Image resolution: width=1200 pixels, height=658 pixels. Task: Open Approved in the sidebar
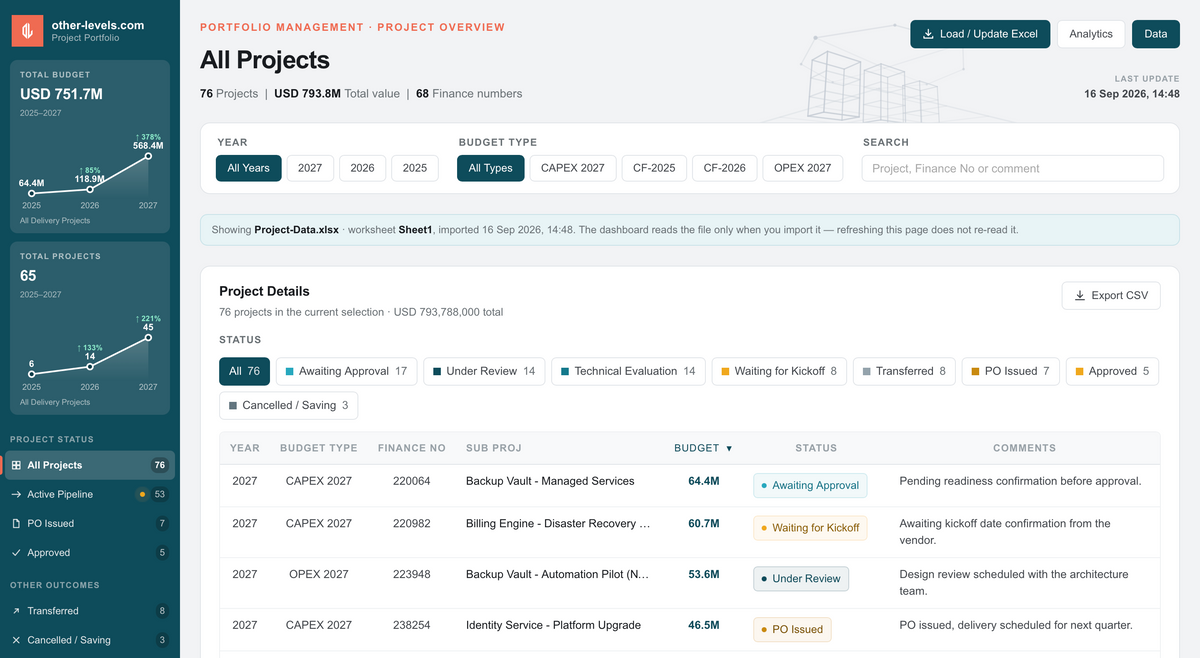pyautogui.click(x=90, y=552)
